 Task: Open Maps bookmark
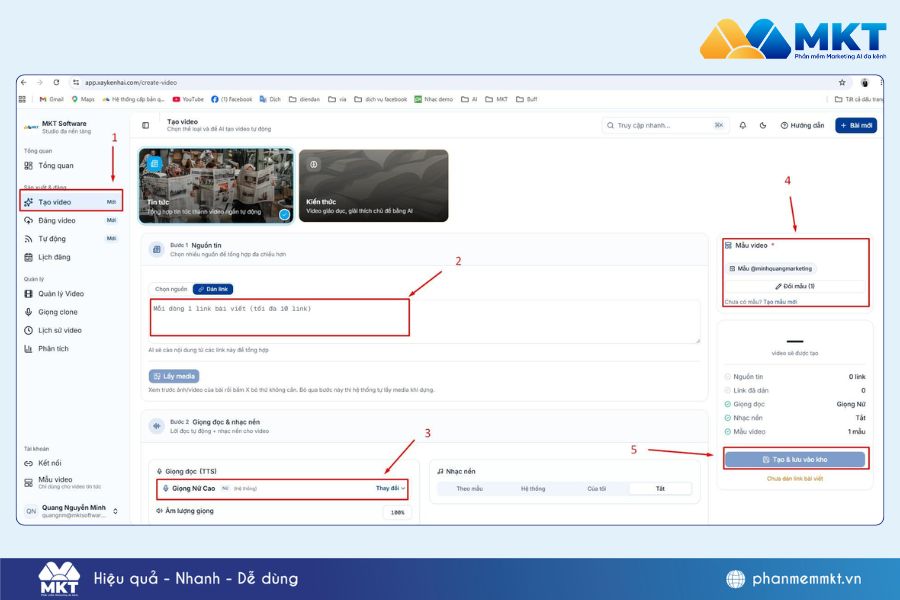pyautogui.click(x=83, y=99)
